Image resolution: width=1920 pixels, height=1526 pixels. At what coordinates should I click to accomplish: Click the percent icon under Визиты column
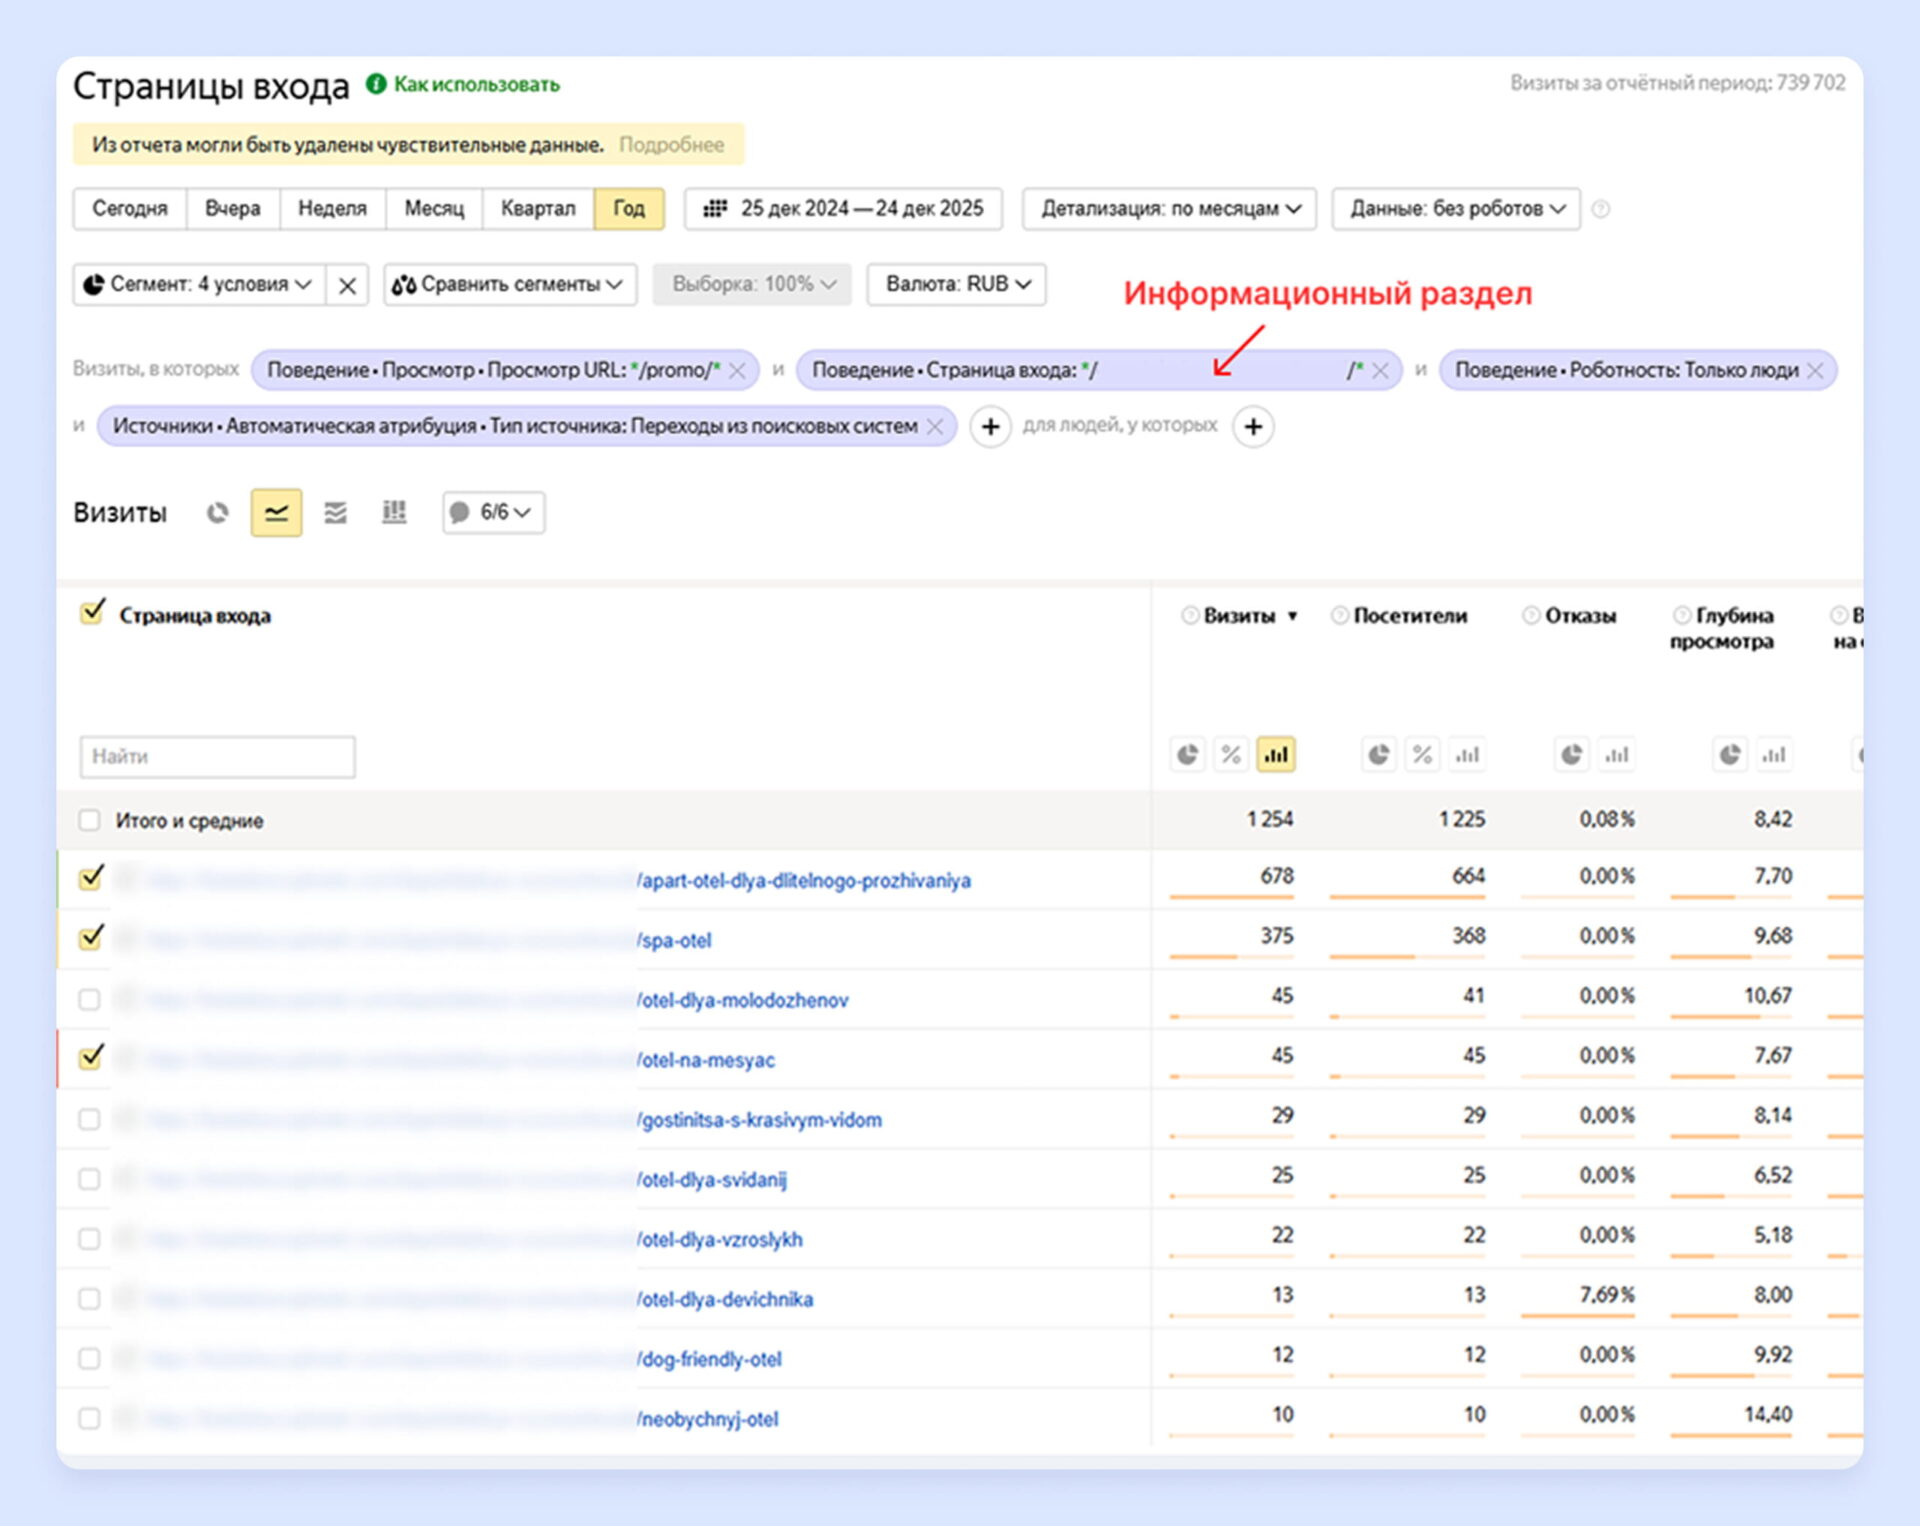tap(1231, 755)
